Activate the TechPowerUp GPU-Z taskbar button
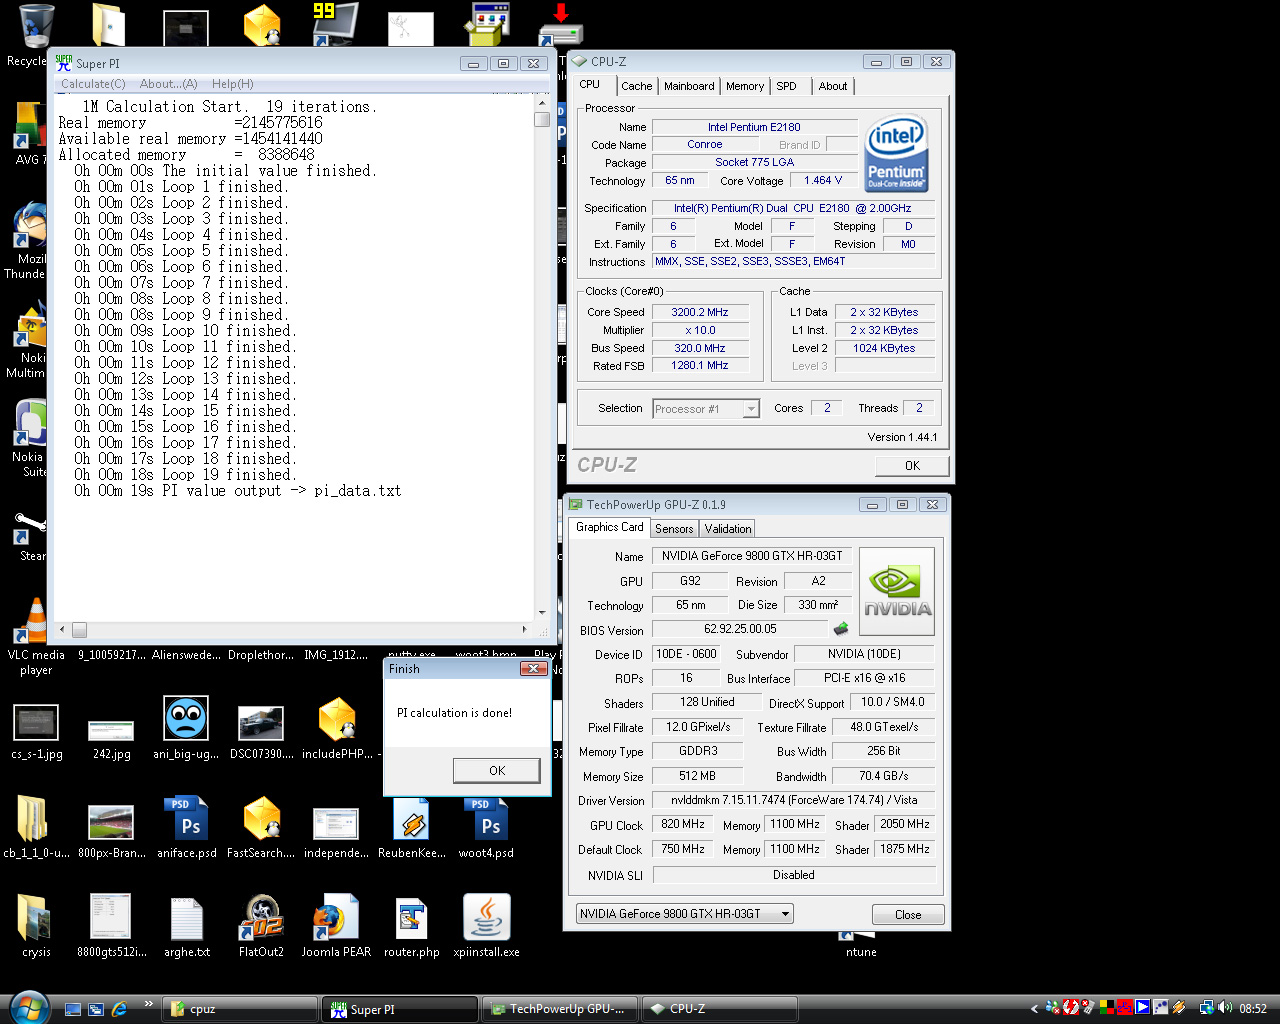Viewport: 1280px width, 1024px height. pos(560,1009)
